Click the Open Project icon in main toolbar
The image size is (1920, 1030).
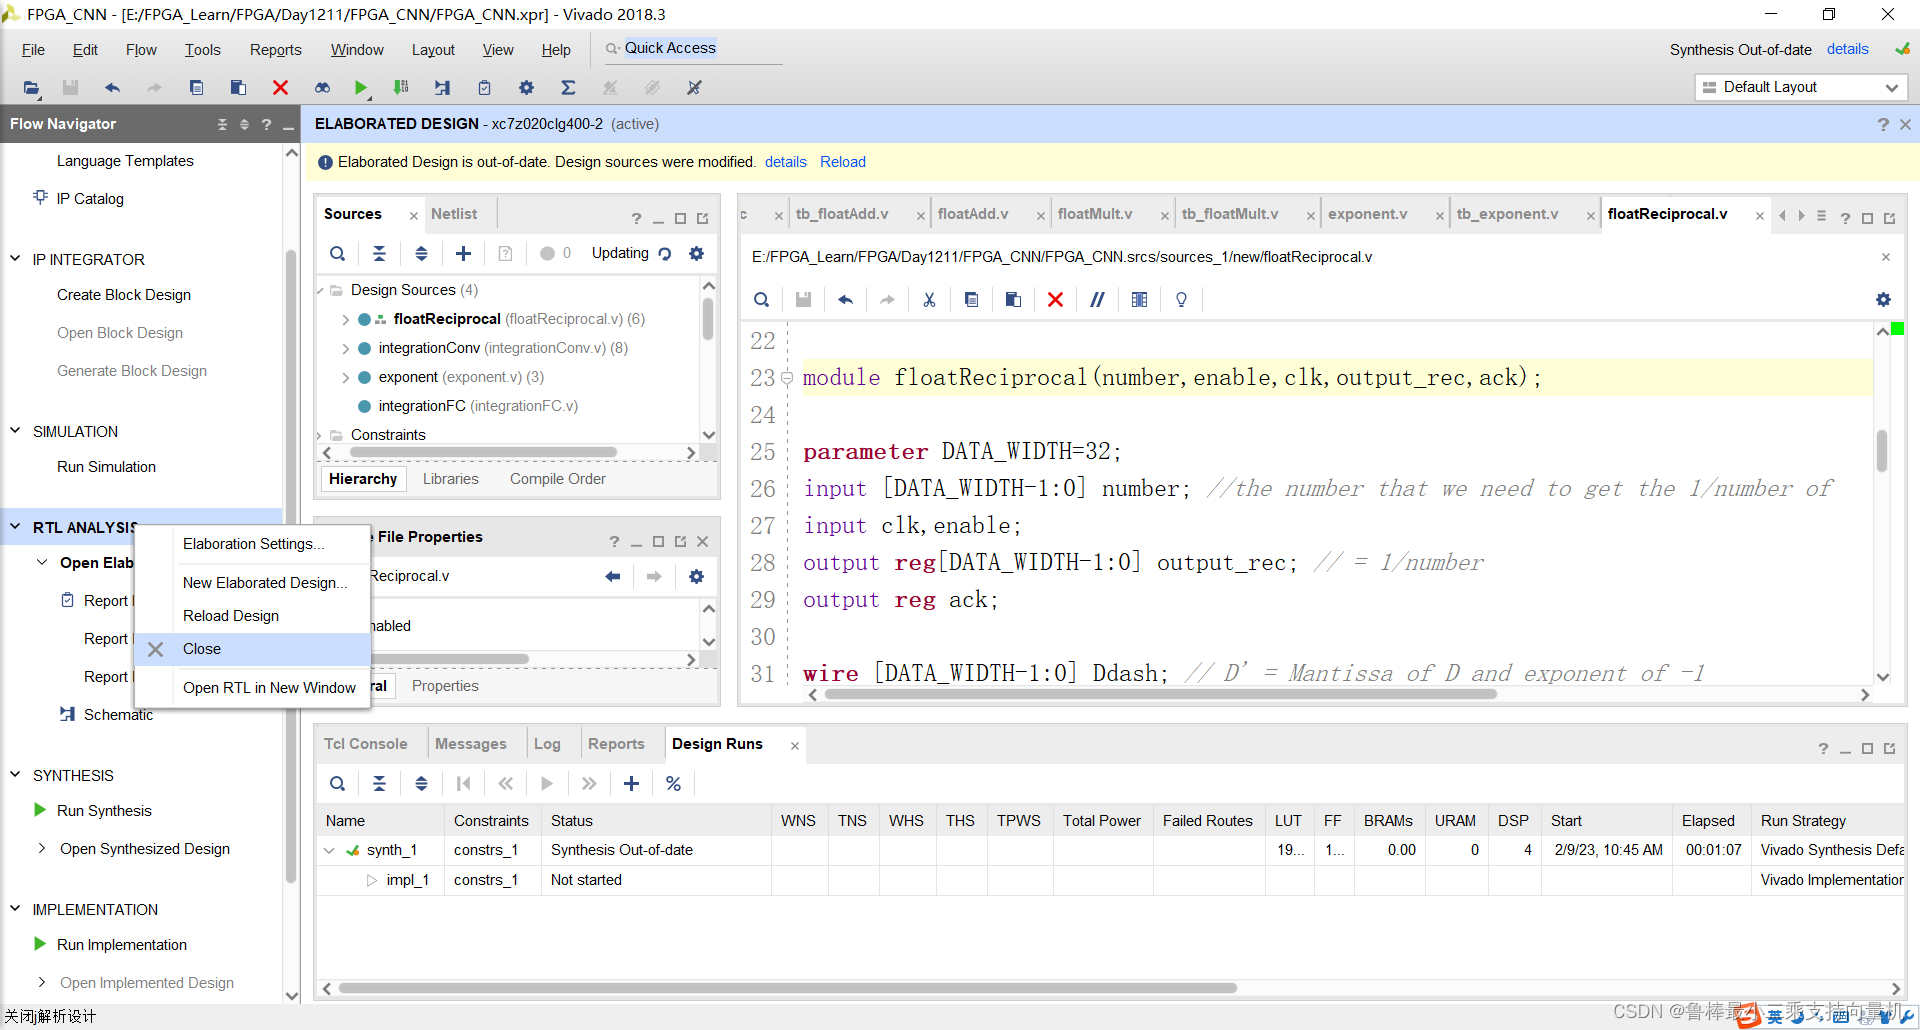31,88
